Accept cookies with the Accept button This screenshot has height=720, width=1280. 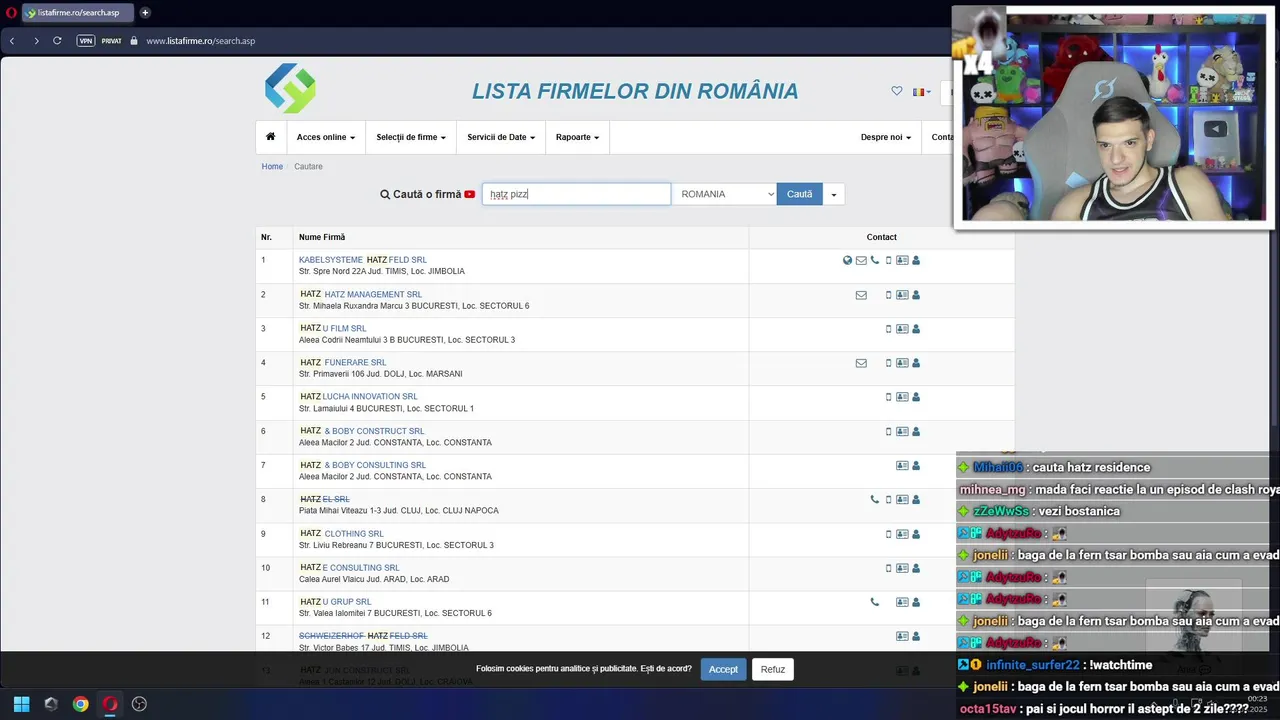[x=723, y=669]
